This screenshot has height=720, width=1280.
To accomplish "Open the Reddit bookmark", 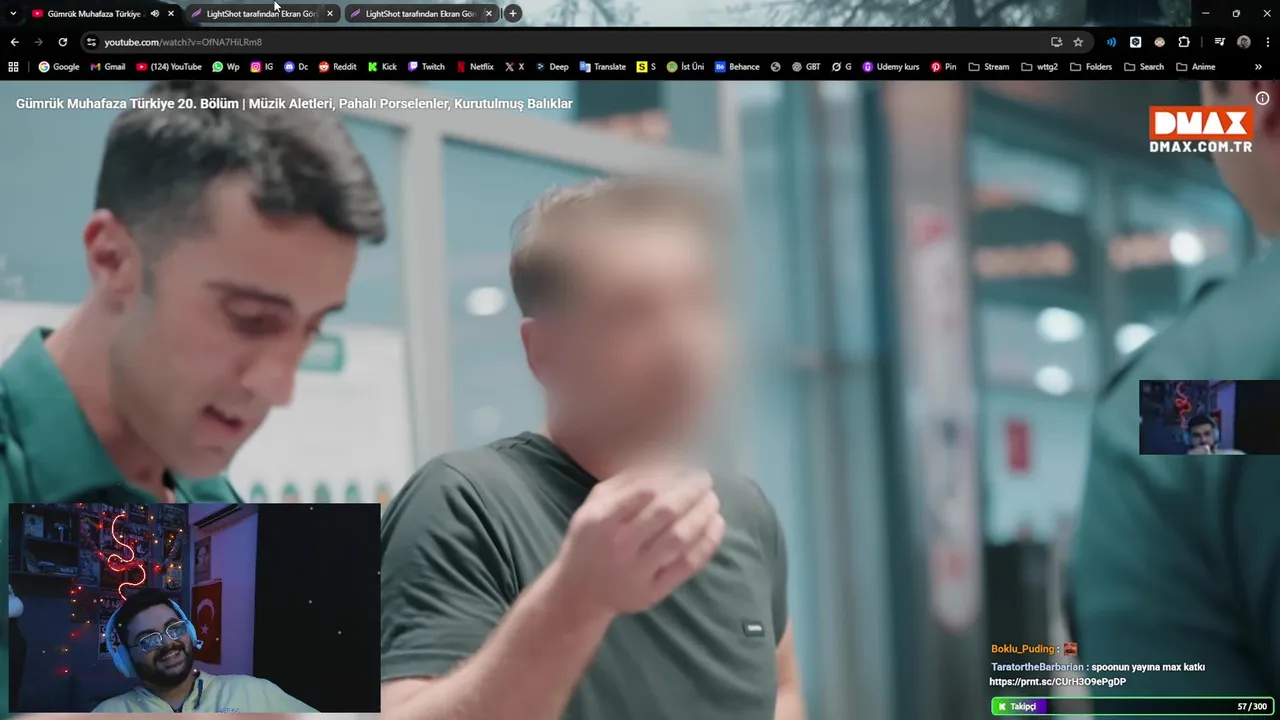I will [338, 67].
